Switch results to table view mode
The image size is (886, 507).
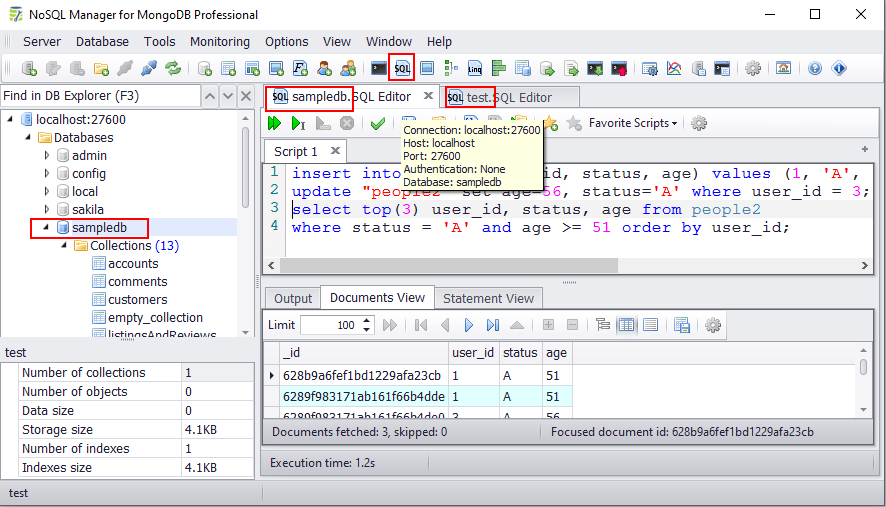pos(627,325)
